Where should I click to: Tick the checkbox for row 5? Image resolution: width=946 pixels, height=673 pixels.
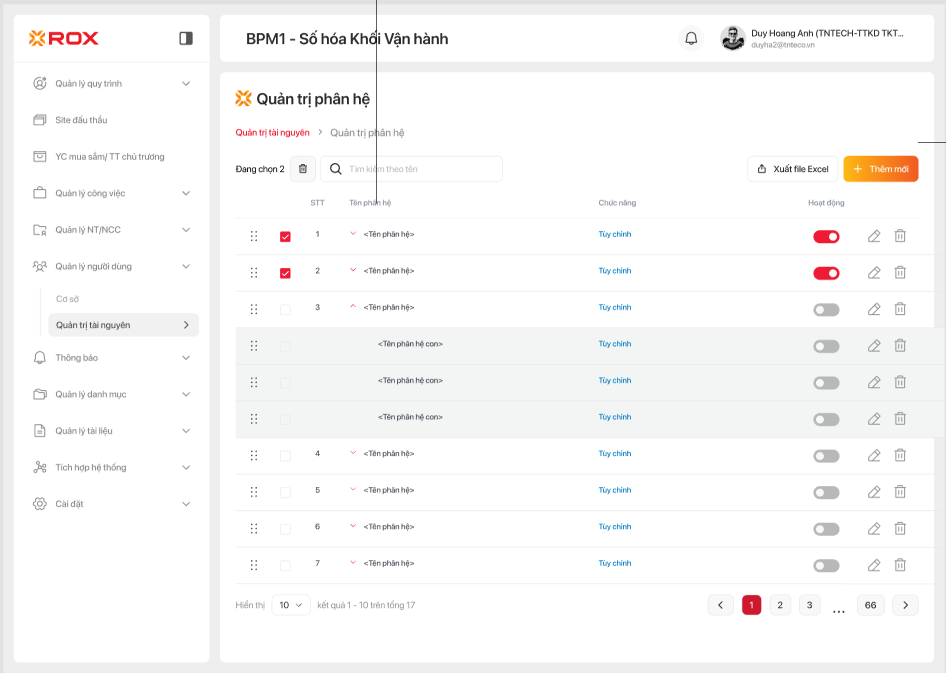[x=285, y=492]
